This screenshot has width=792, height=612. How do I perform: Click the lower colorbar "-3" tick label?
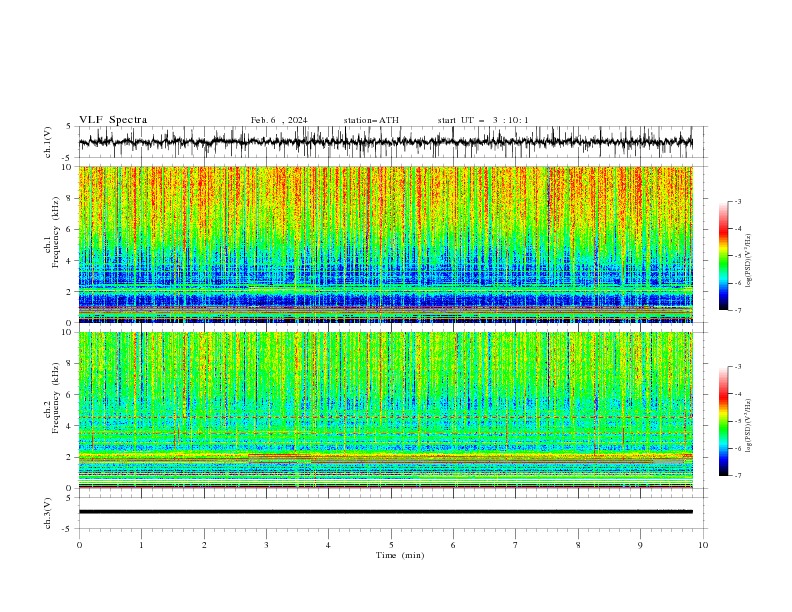tap(738, 367)
